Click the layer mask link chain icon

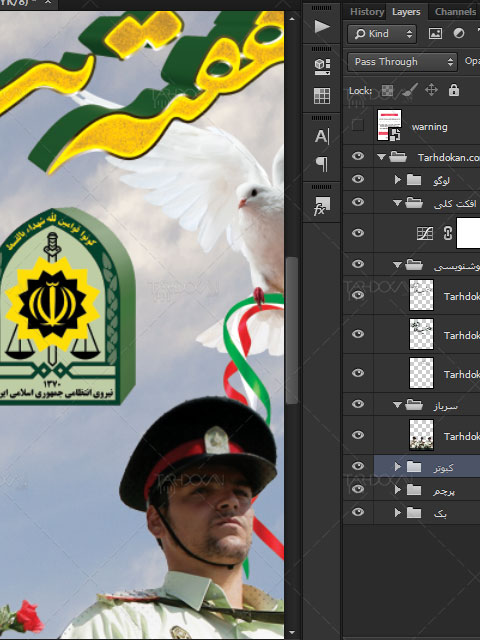(x=448, y=233)
